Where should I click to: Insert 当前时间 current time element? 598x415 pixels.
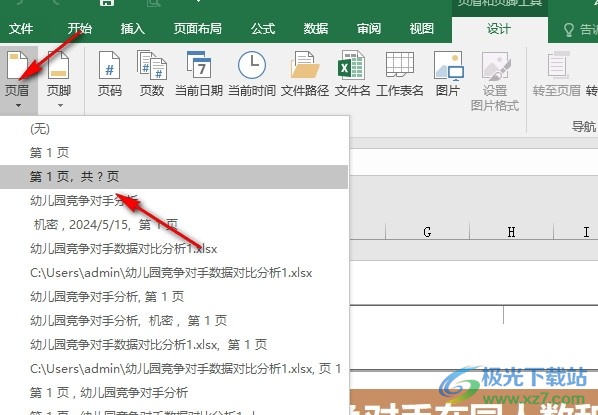(x=252, y=74)
